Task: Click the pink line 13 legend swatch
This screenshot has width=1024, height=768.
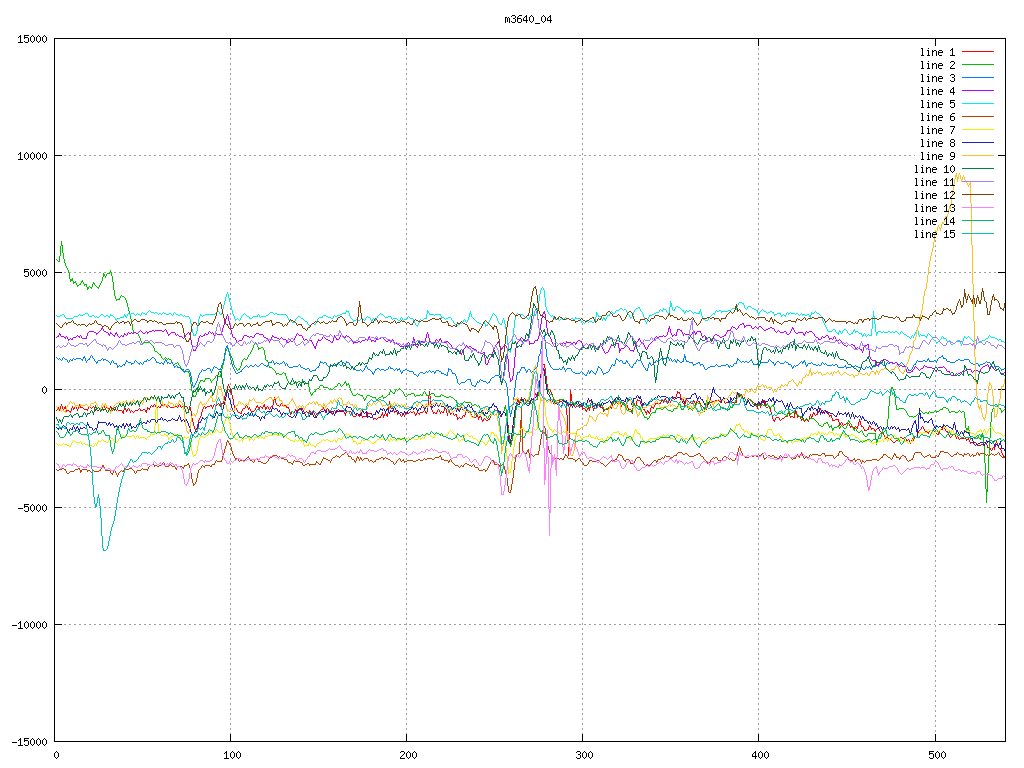Action: [978, 208]
